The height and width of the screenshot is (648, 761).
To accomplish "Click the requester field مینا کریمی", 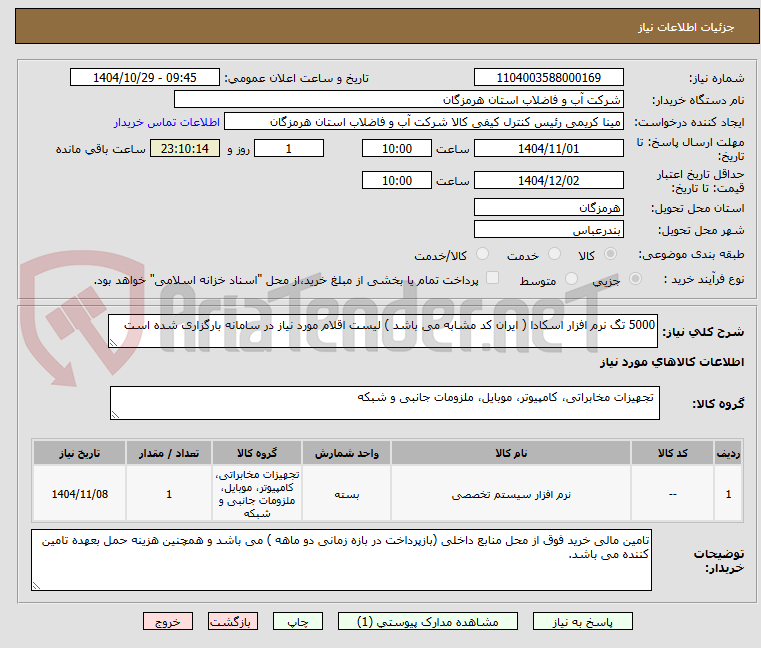I will click(x=423, y=122).
